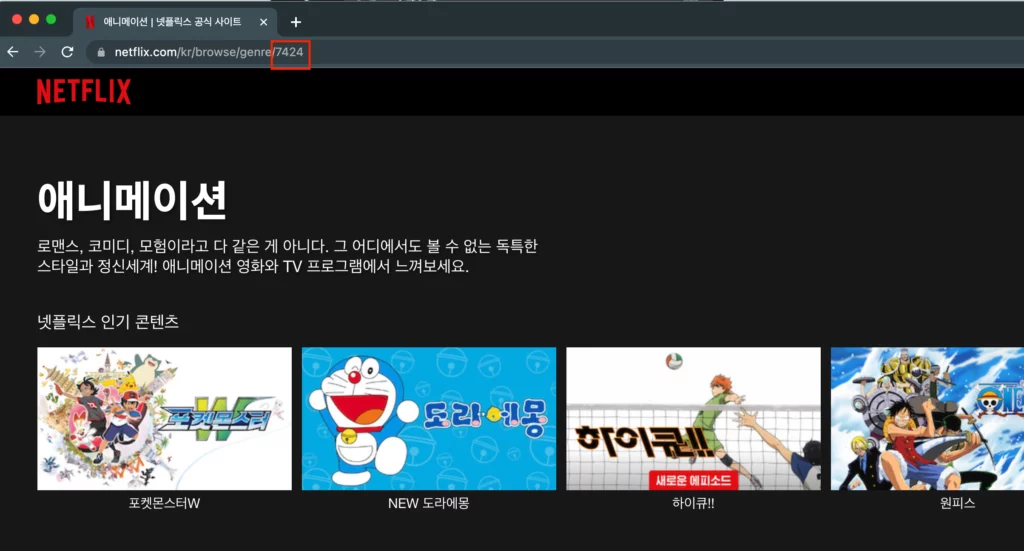Image resolution: width=1024 pixels, height=551 pixels.
Task: Open the 원피스 thumbnail
Action: pos(927,418)
